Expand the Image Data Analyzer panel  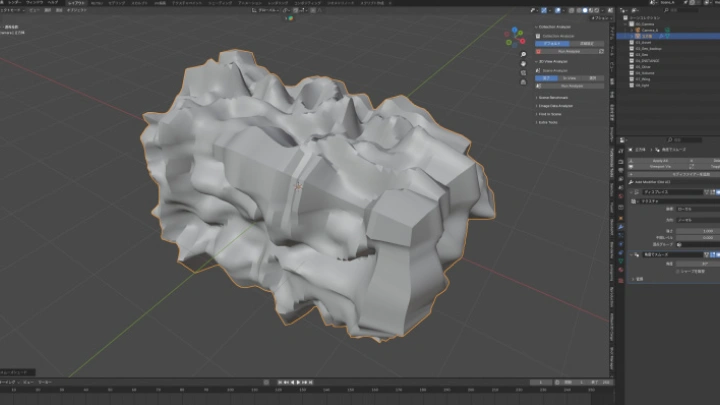pyautogui.click(x=554, y=106)
